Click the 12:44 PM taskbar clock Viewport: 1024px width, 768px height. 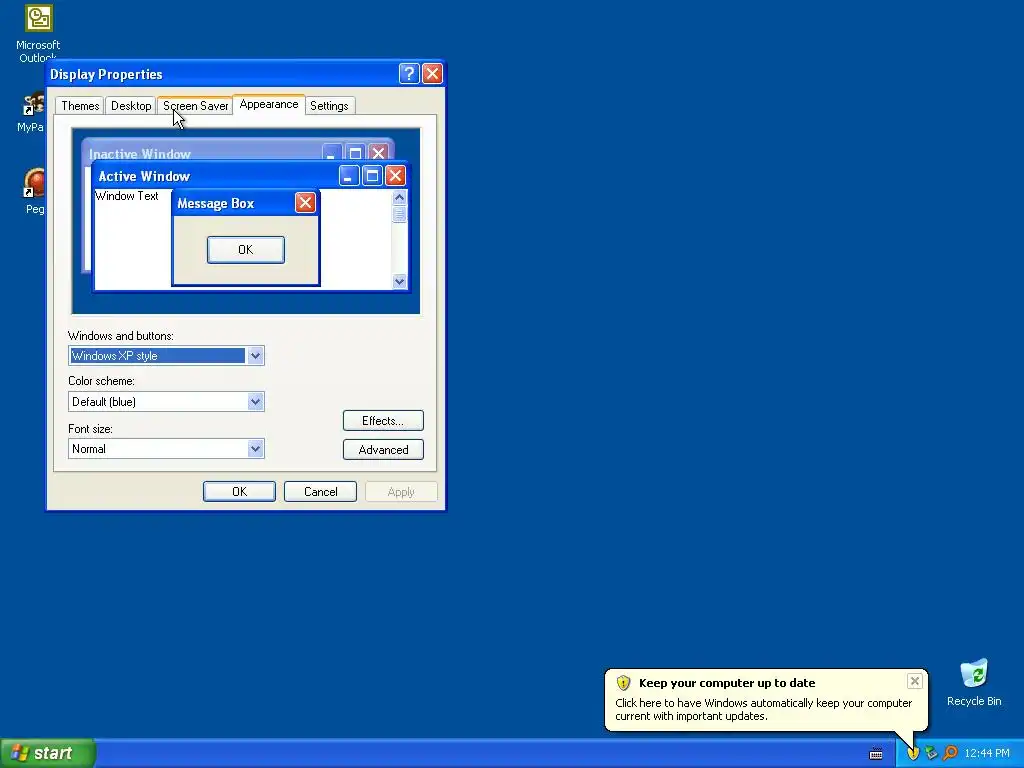(987, 753)
